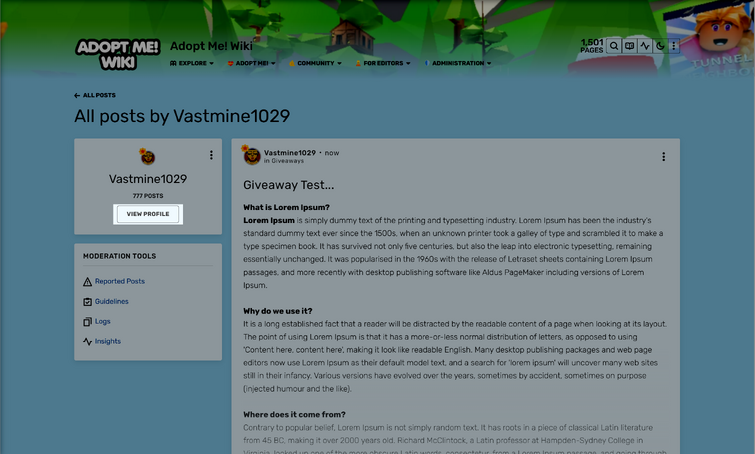This screenshot has height=454, width=755.
Task: Toggle dark theme moon icon
Action: (x=660, y=46)
